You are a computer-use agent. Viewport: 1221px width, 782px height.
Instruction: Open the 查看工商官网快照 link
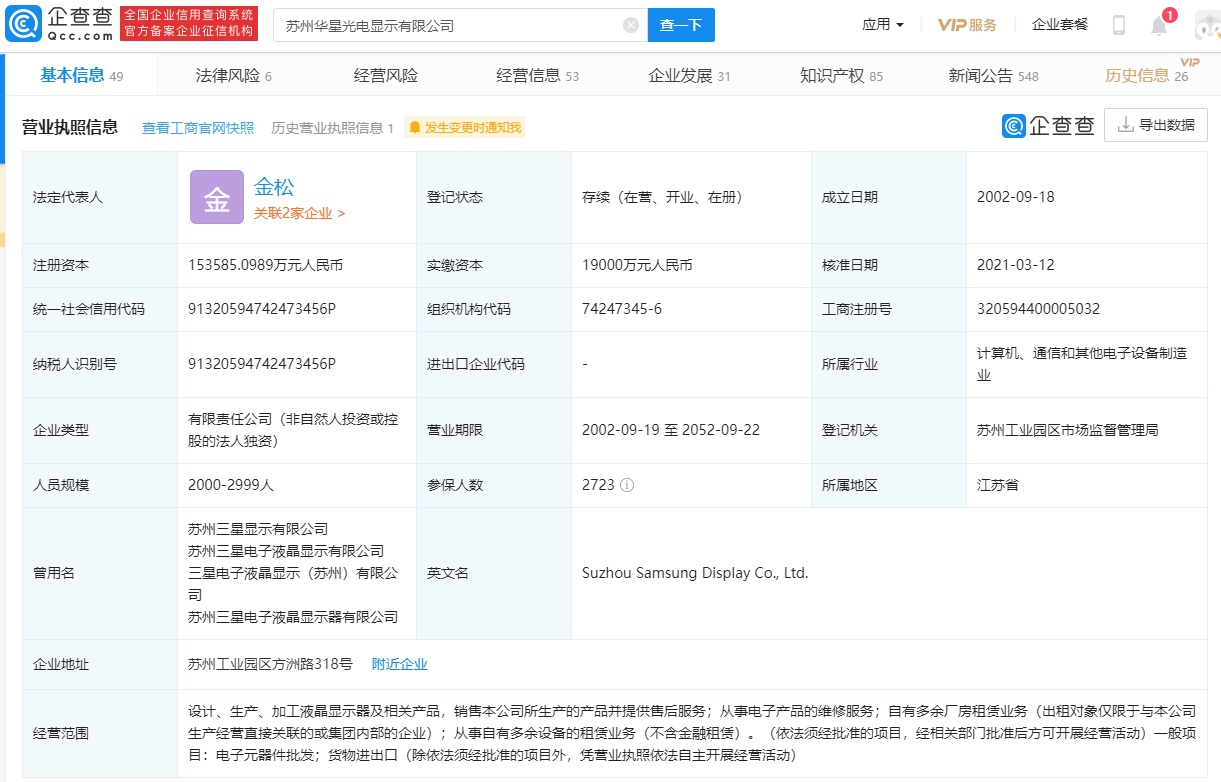tap(198, 128)
